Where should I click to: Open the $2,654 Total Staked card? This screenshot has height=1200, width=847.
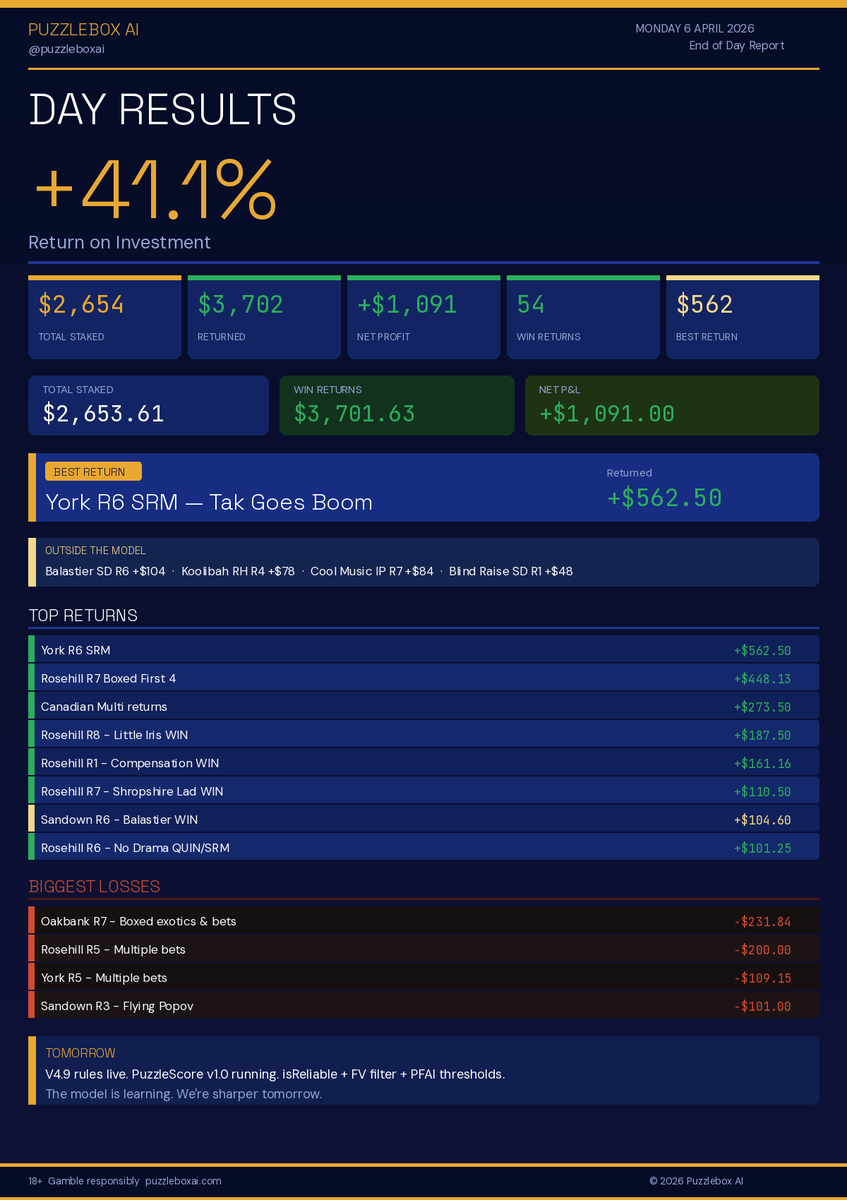click(104, 317)
